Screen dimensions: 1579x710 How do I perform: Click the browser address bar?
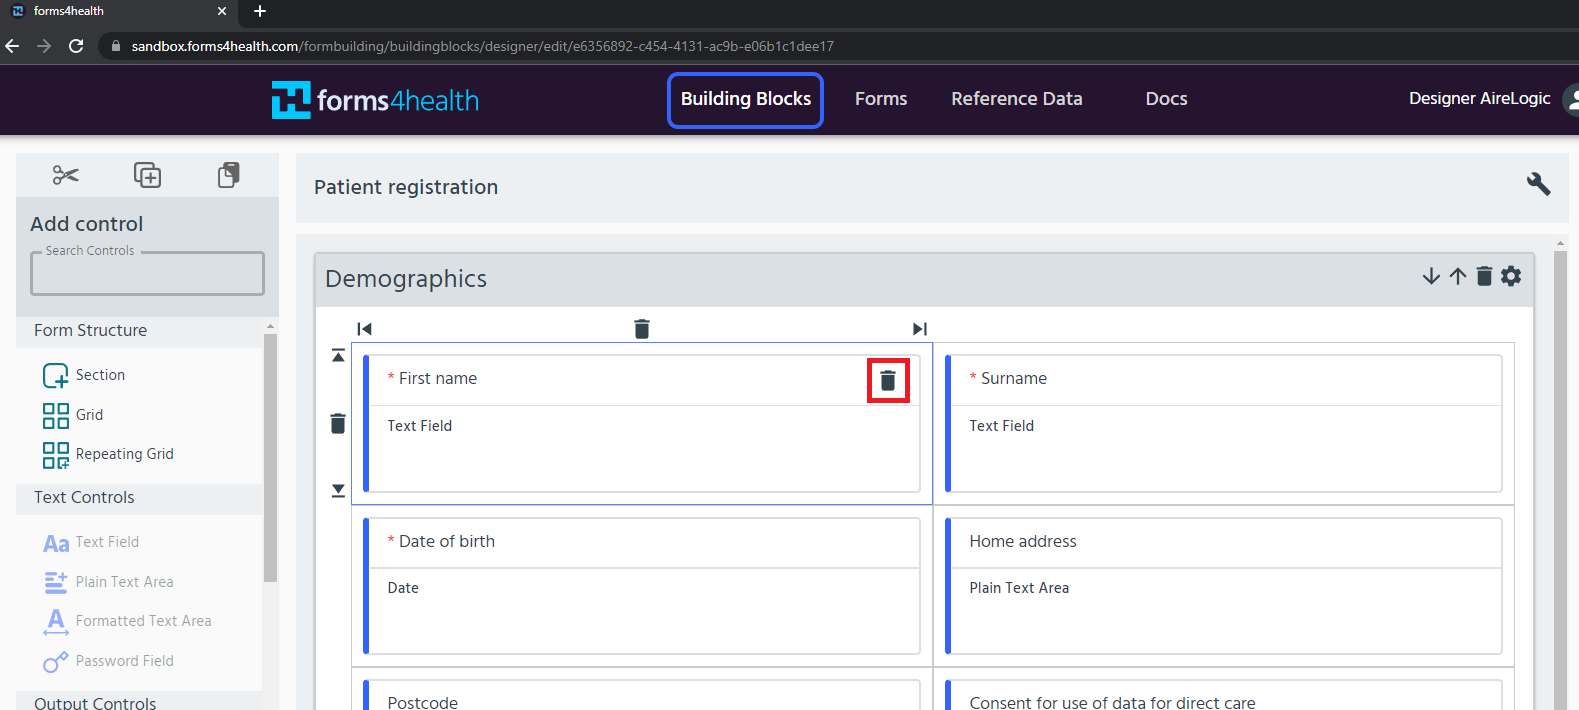click(840, 46)
